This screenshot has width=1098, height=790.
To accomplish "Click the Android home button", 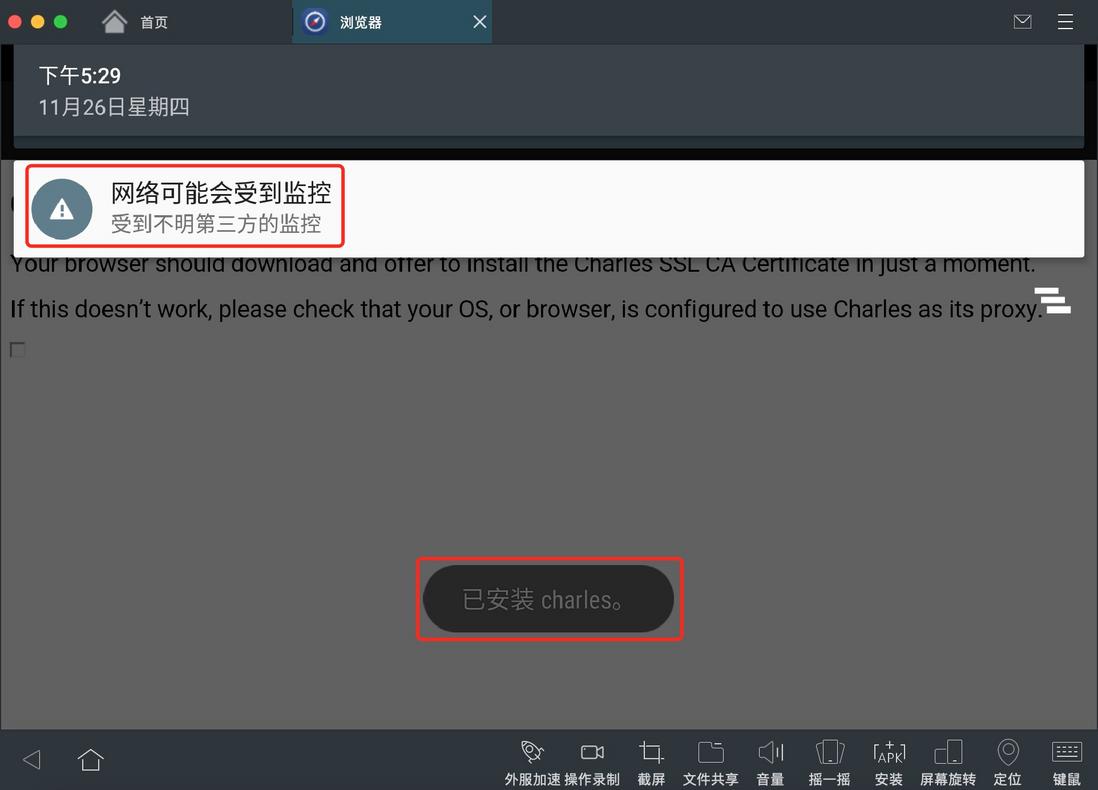I will [90, 759].
